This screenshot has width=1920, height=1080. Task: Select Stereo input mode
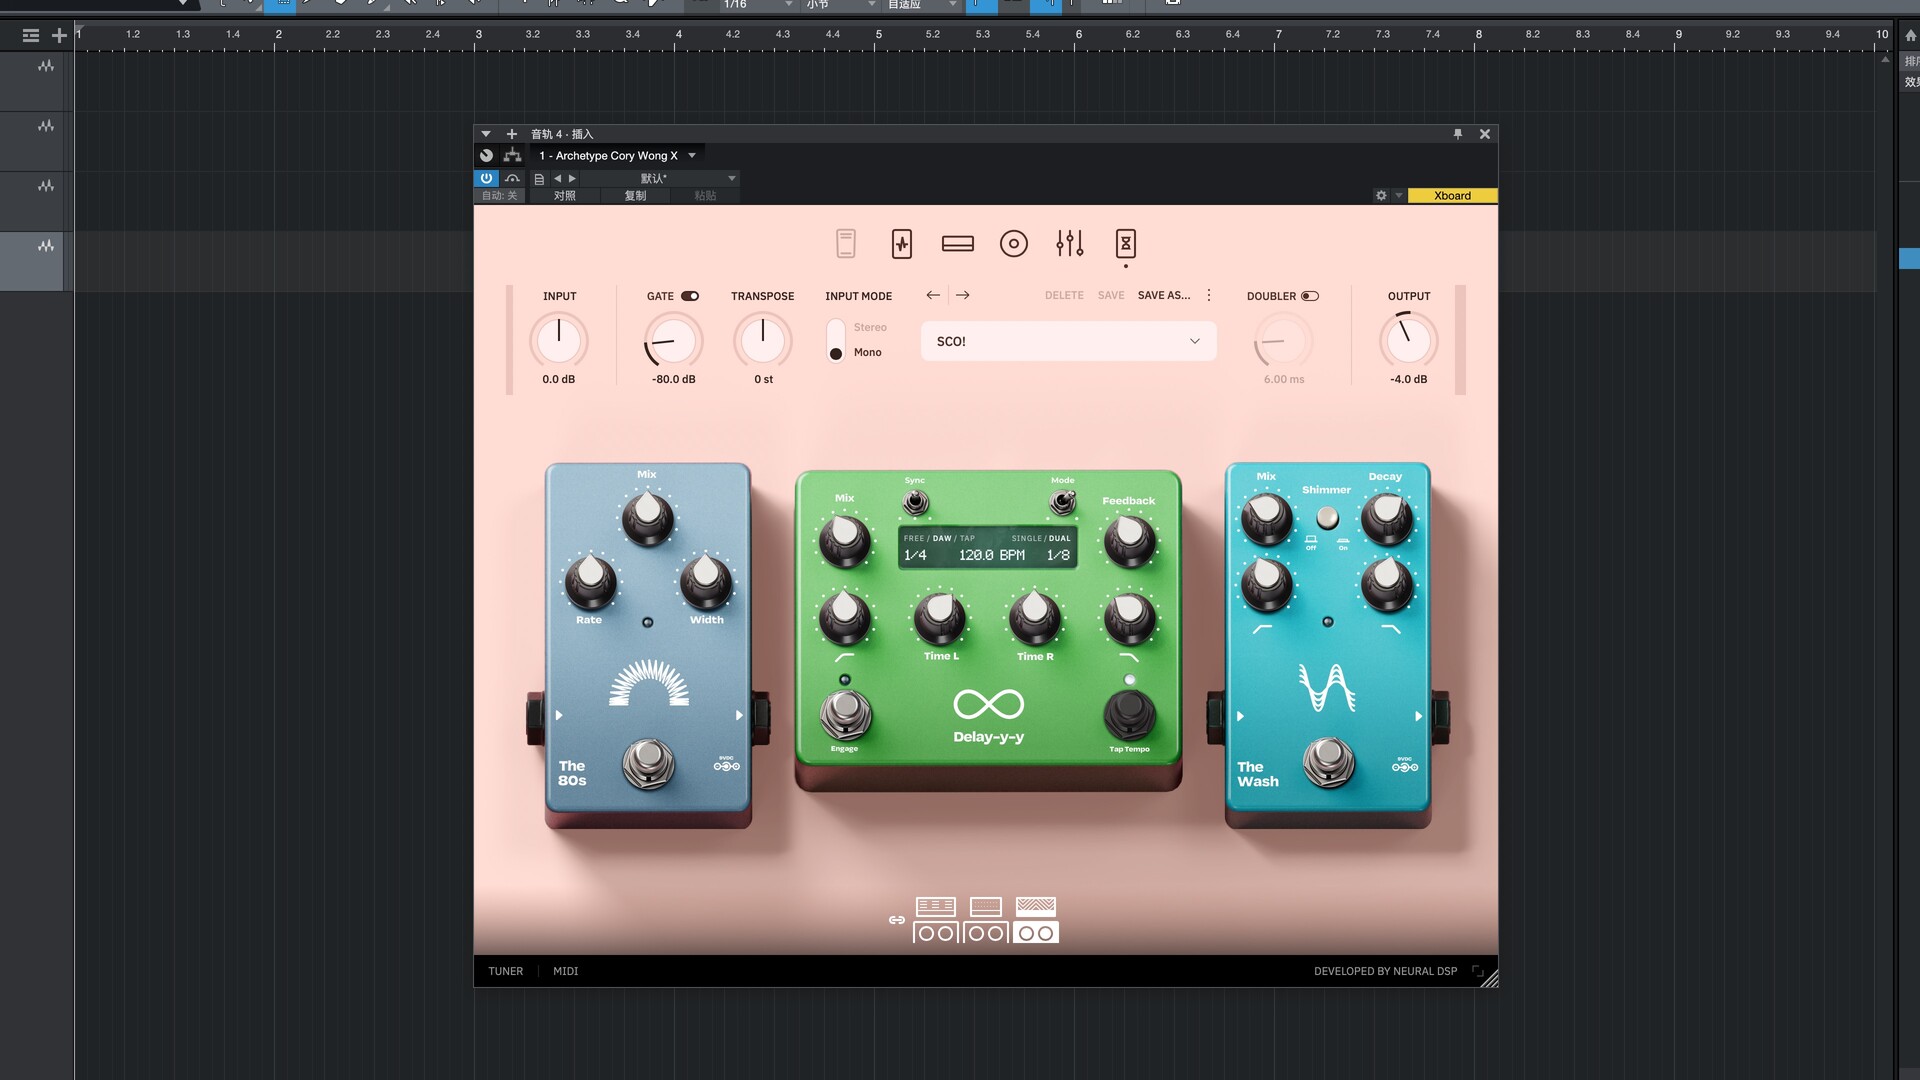(869, 327)
